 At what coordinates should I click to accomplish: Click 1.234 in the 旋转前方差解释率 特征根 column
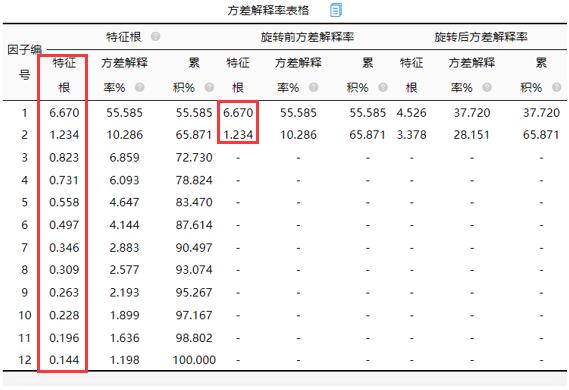point(238,135)
